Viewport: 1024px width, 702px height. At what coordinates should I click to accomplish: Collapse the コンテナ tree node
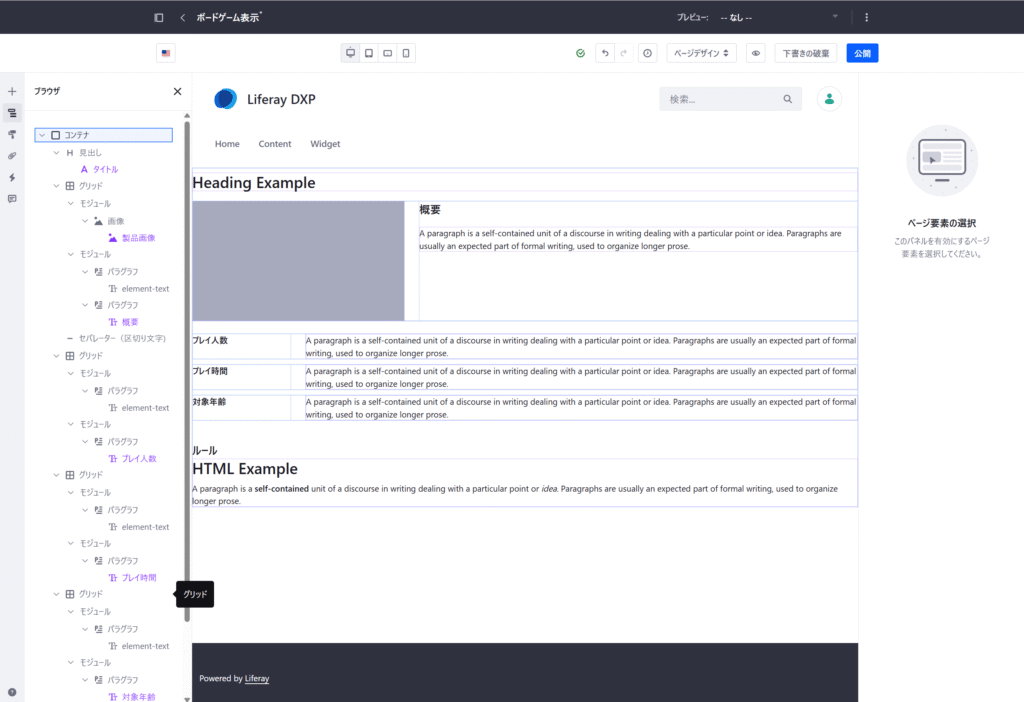click(x=41, y=135)
